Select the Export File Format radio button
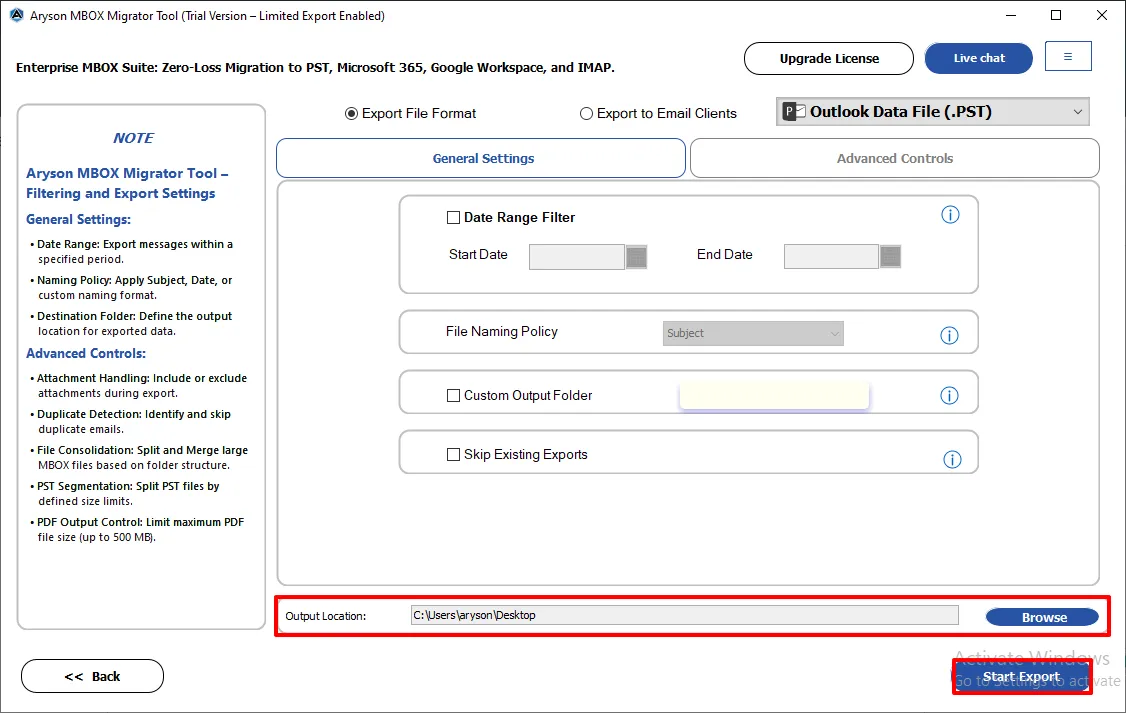The height and width of the screenshot is (713, 1126). 351,113
